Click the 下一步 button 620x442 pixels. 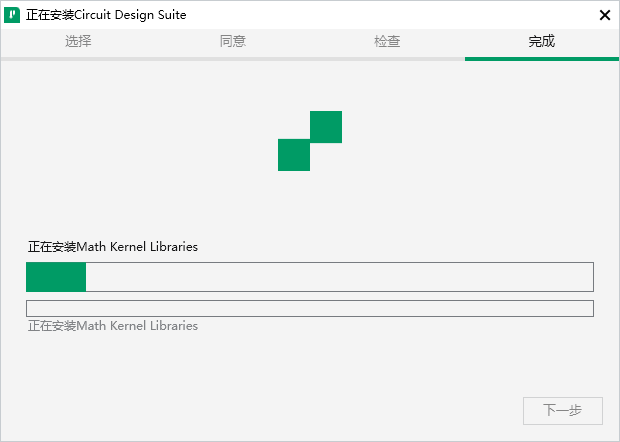(563, 411)
